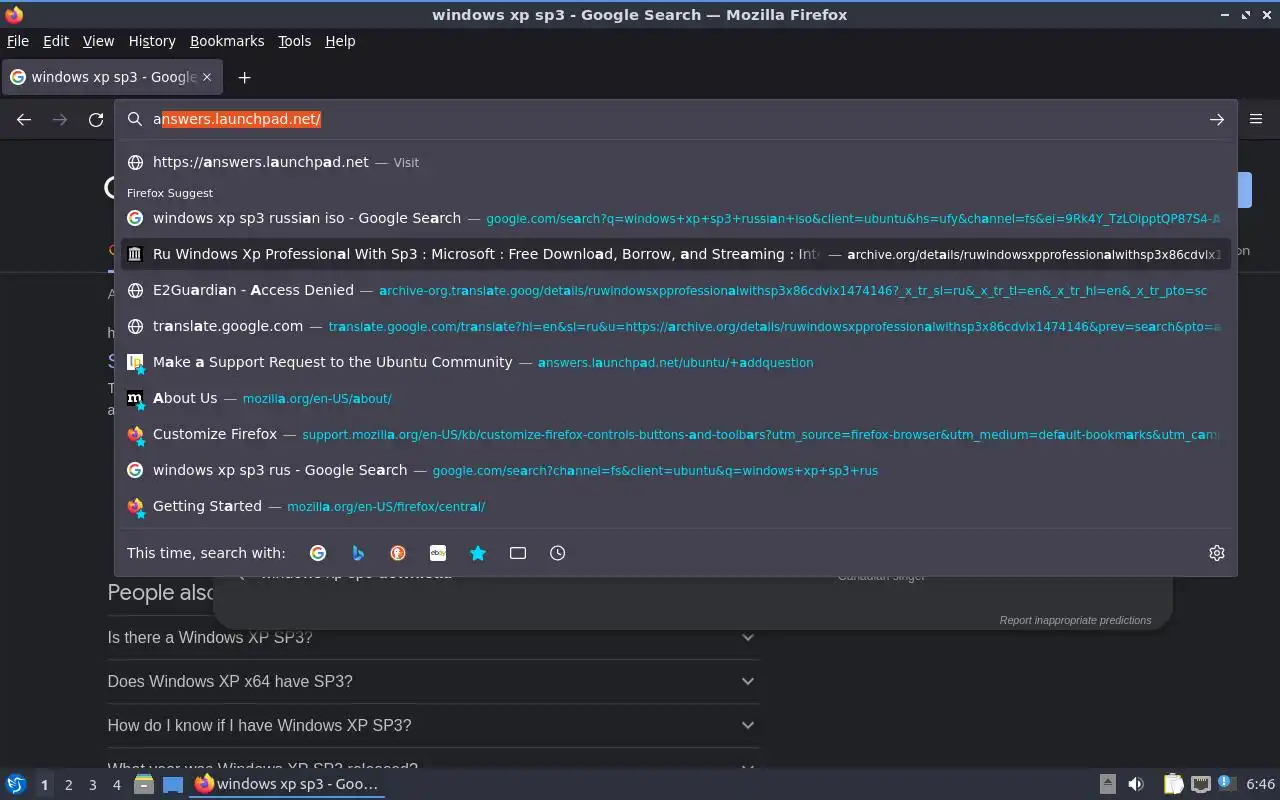This screenshot has width=1280, height=800.
Task: Click the taskbar clock showing 6:46
Action: click(1260, 784)
